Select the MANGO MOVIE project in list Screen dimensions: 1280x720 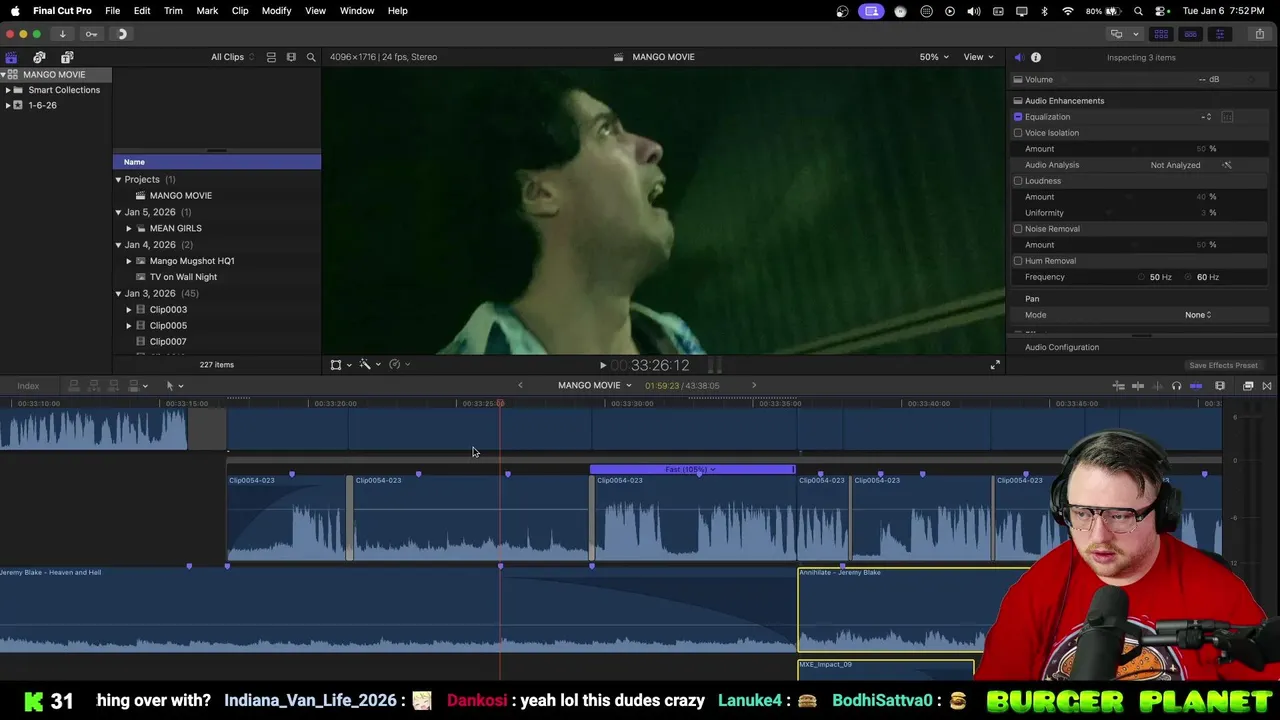coord(180,196)
